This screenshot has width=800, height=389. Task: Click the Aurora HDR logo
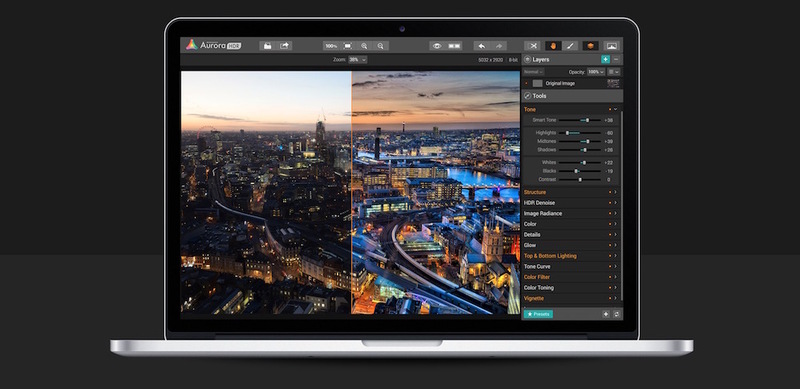pos(213,45)
